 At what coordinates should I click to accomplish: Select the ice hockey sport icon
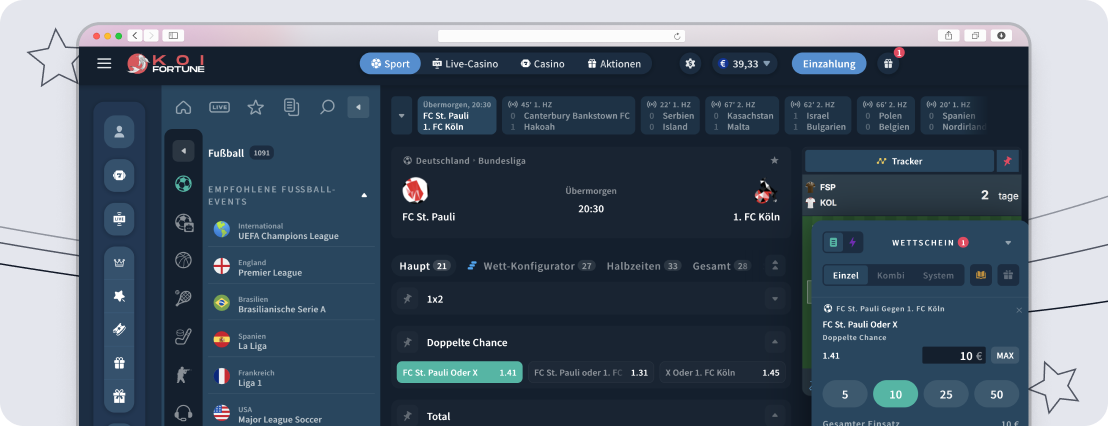[184, 336]
